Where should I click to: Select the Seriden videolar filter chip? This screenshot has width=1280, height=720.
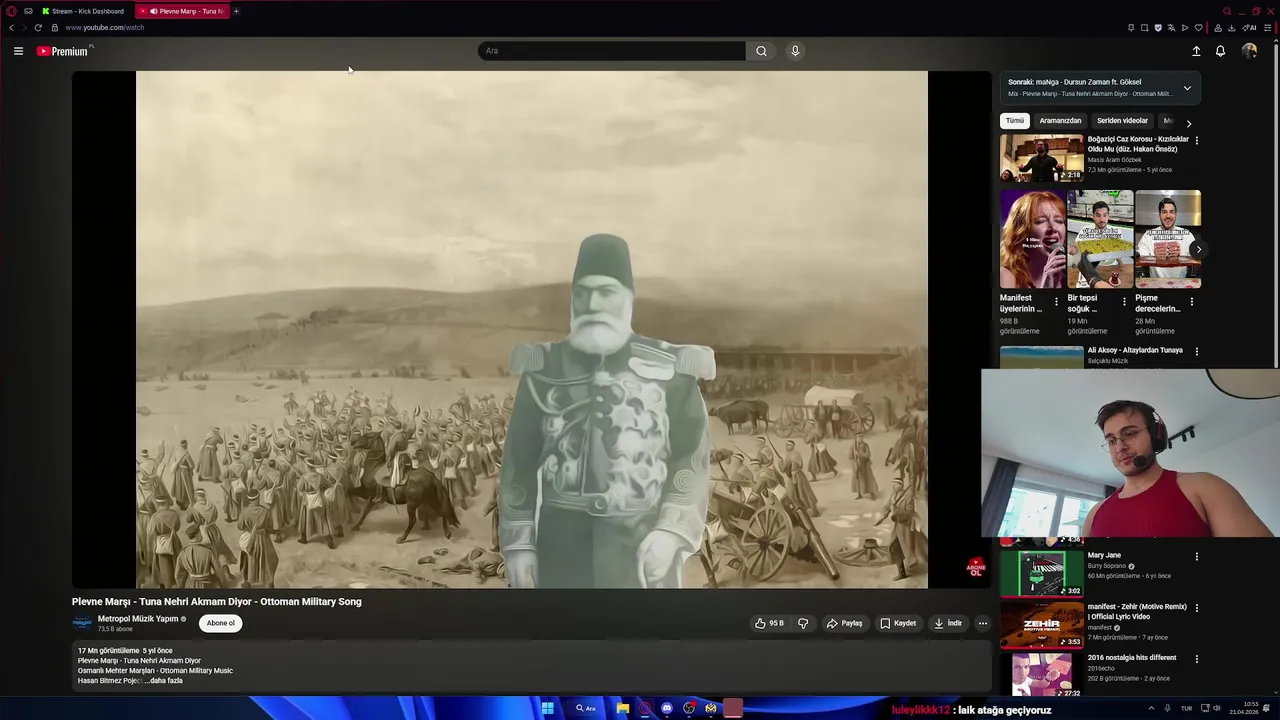[x=1122, y=121]
